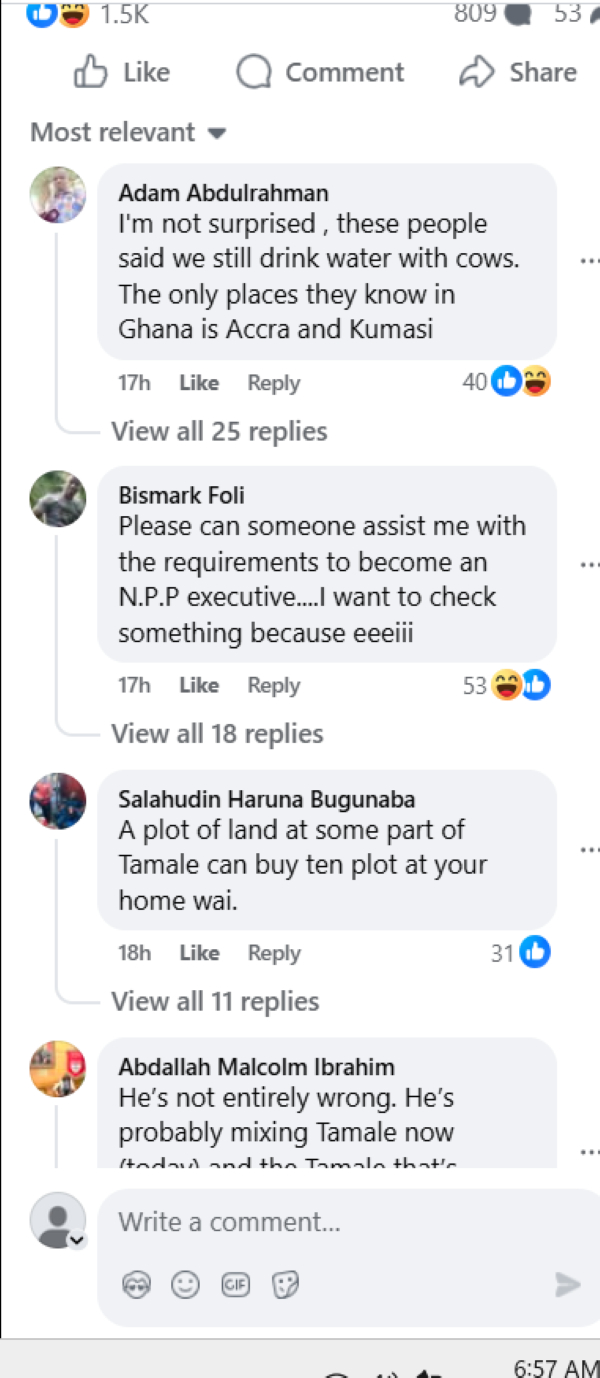Viewport: 600px width, 1378px height.
Task: Switch commenting profile via avatar arrow
Action: [x=77, y=1241]
